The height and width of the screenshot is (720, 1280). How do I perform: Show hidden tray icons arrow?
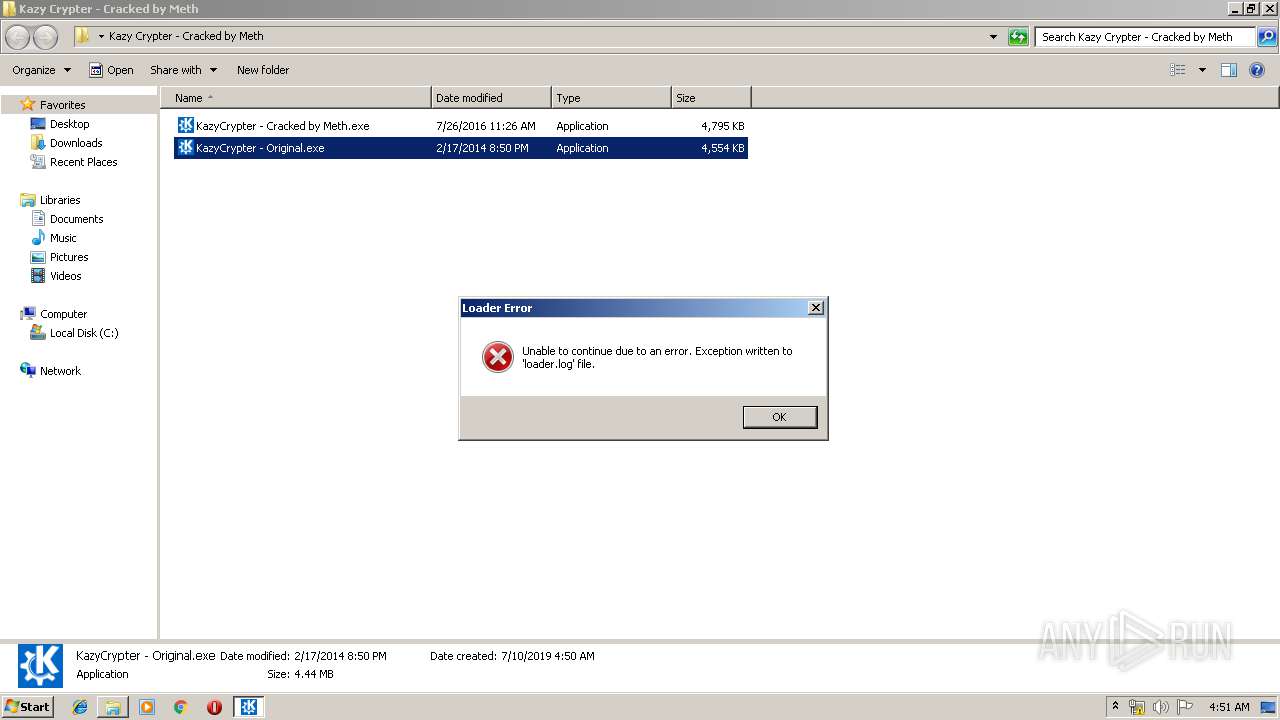point(1116,706)
